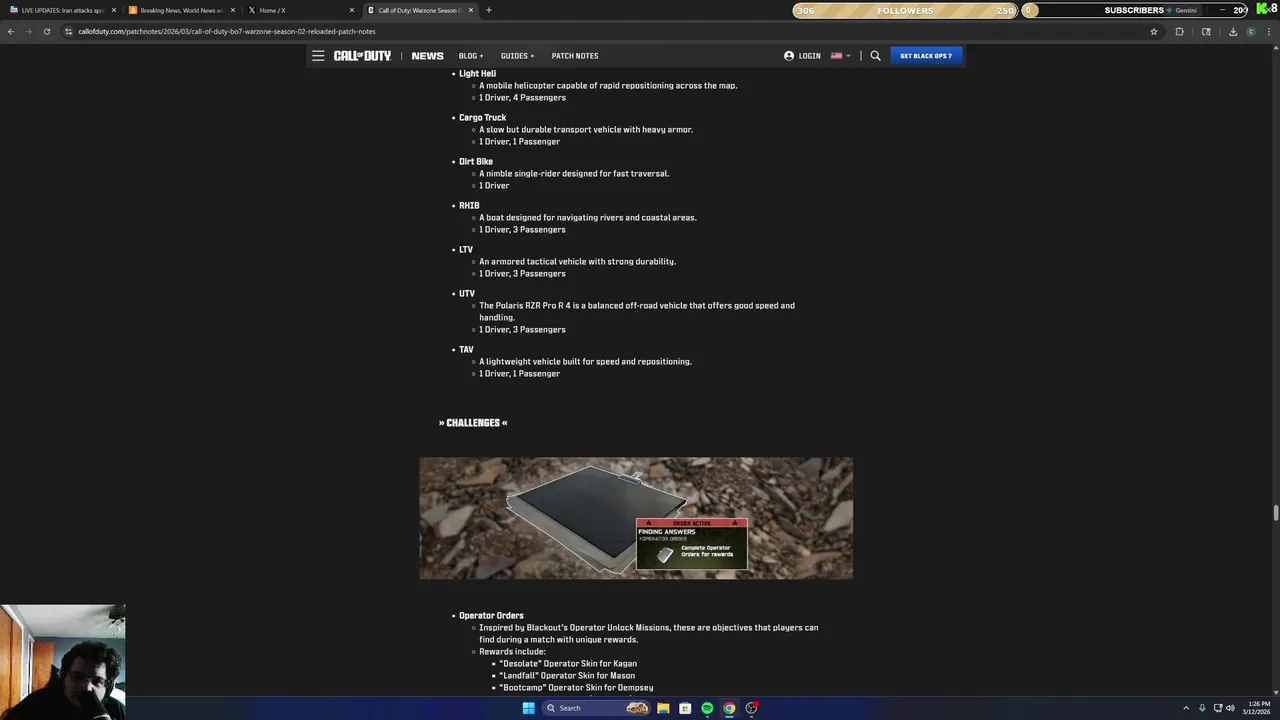Click the microphone icon in system tray
Image resolution: width=1280 pixels, height=720 pixels.
pyautogui.click(x=1202, y=708)
